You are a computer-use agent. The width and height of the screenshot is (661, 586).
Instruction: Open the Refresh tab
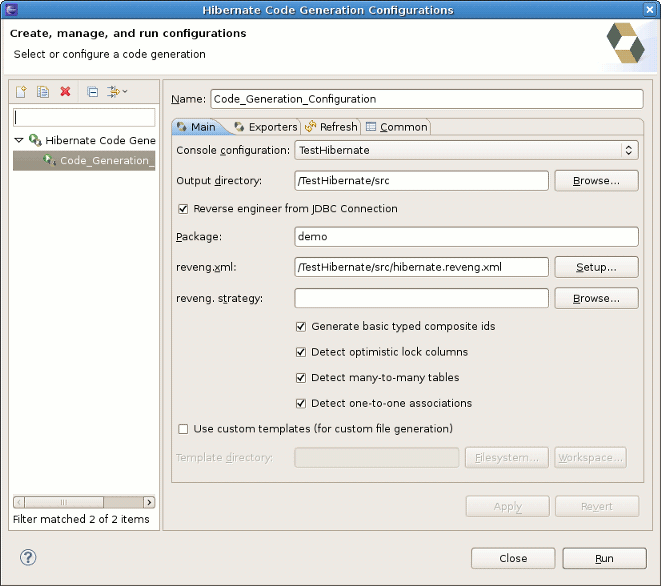click(x=331, y=127)
